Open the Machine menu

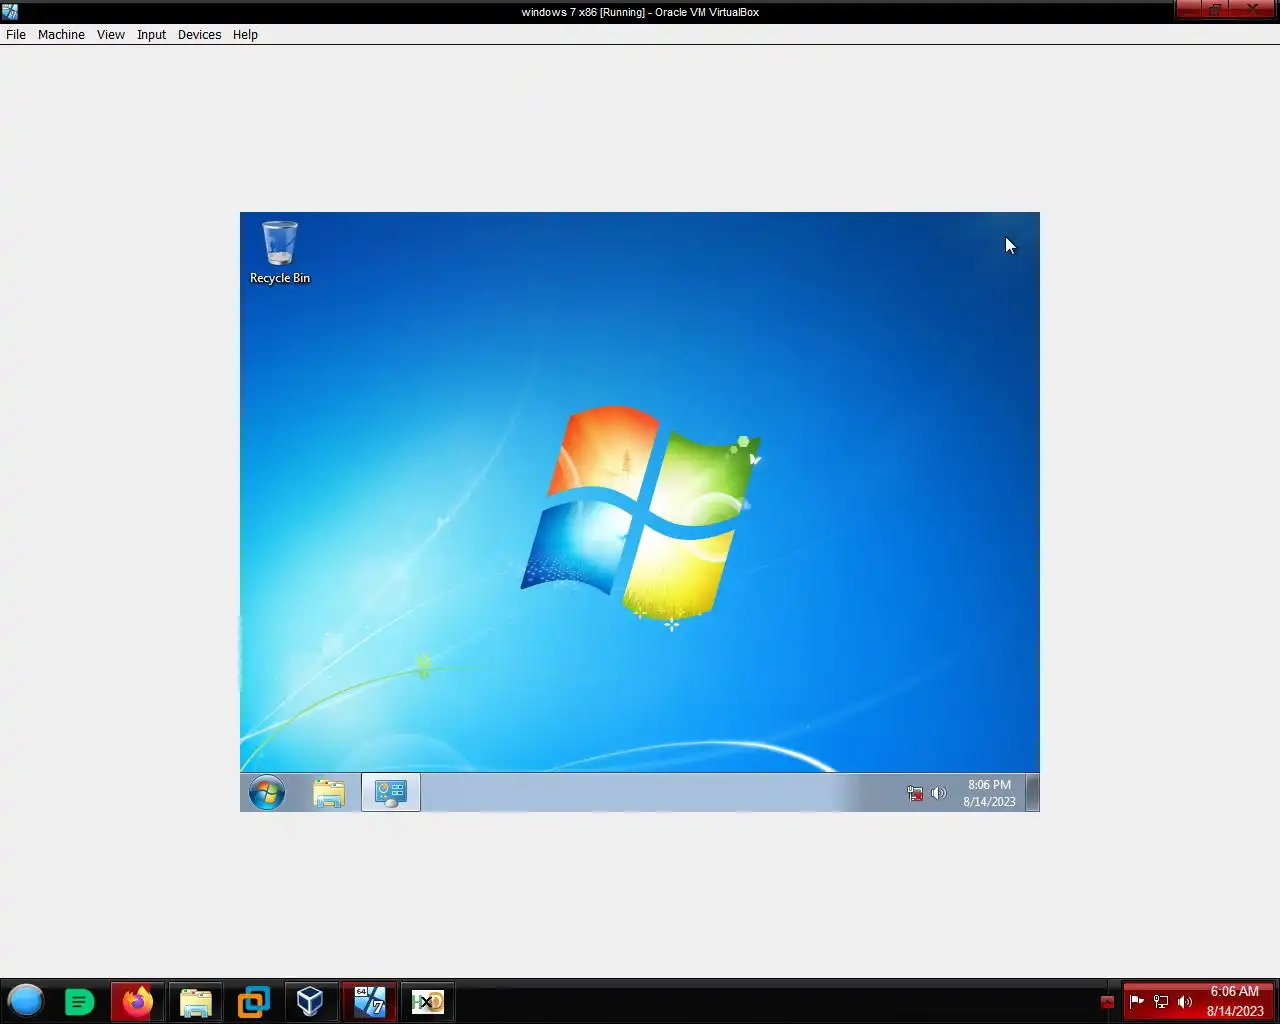tap(61, 34)
